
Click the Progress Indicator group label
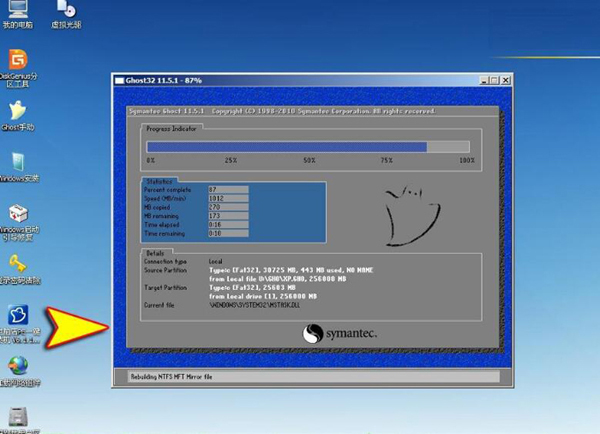(x=171, y=129)
